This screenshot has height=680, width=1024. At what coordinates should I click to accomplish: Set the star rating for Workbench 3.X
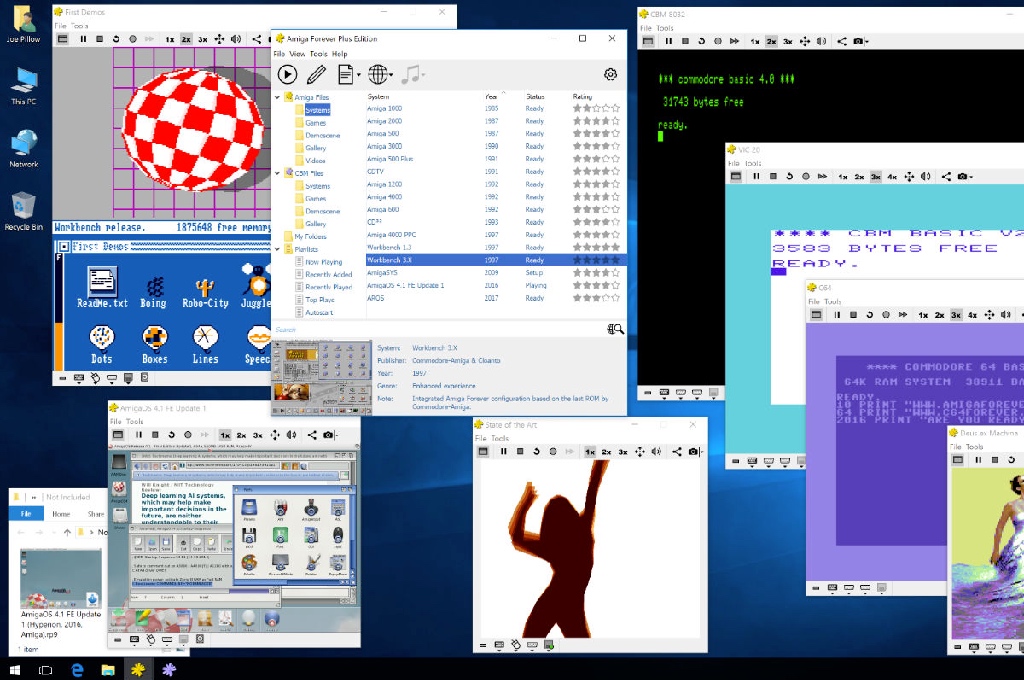coord(597,260)
